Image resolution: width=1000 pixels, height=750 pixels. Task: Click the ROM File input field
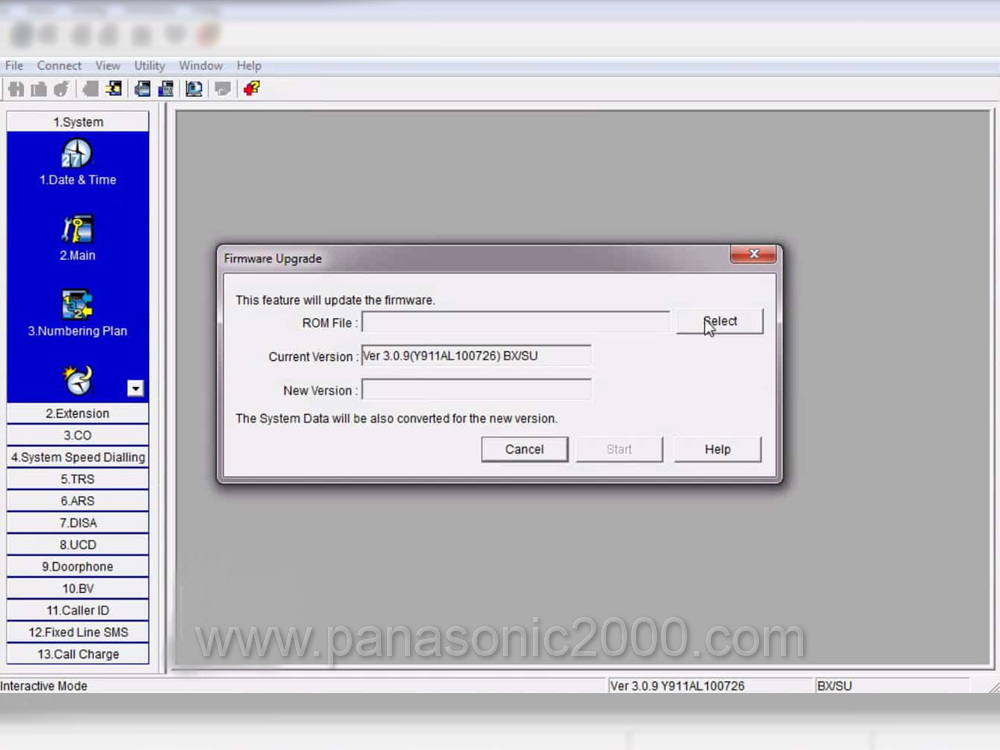pyautogui.click(x=515, y=322)
